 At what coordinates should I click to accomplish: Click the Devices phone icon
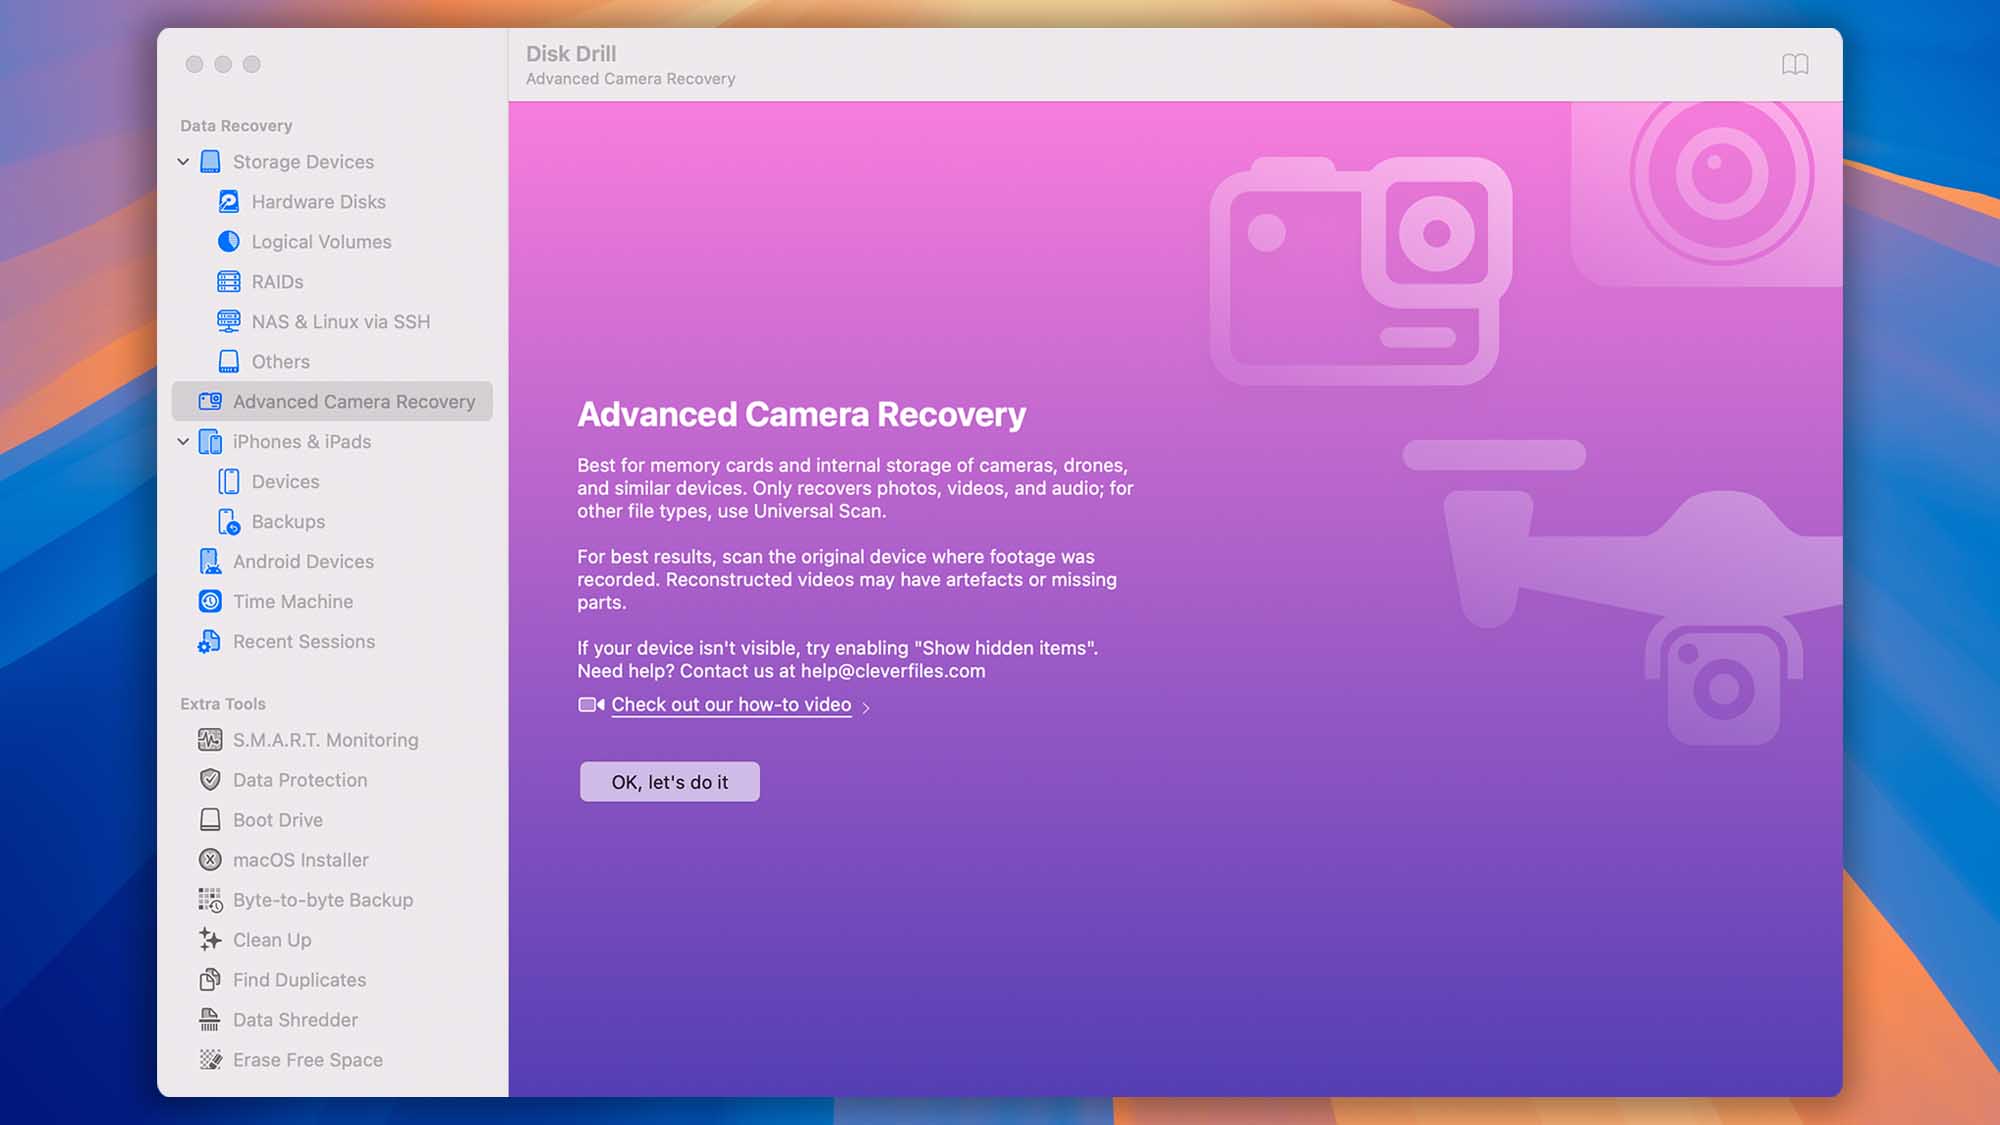229,482
